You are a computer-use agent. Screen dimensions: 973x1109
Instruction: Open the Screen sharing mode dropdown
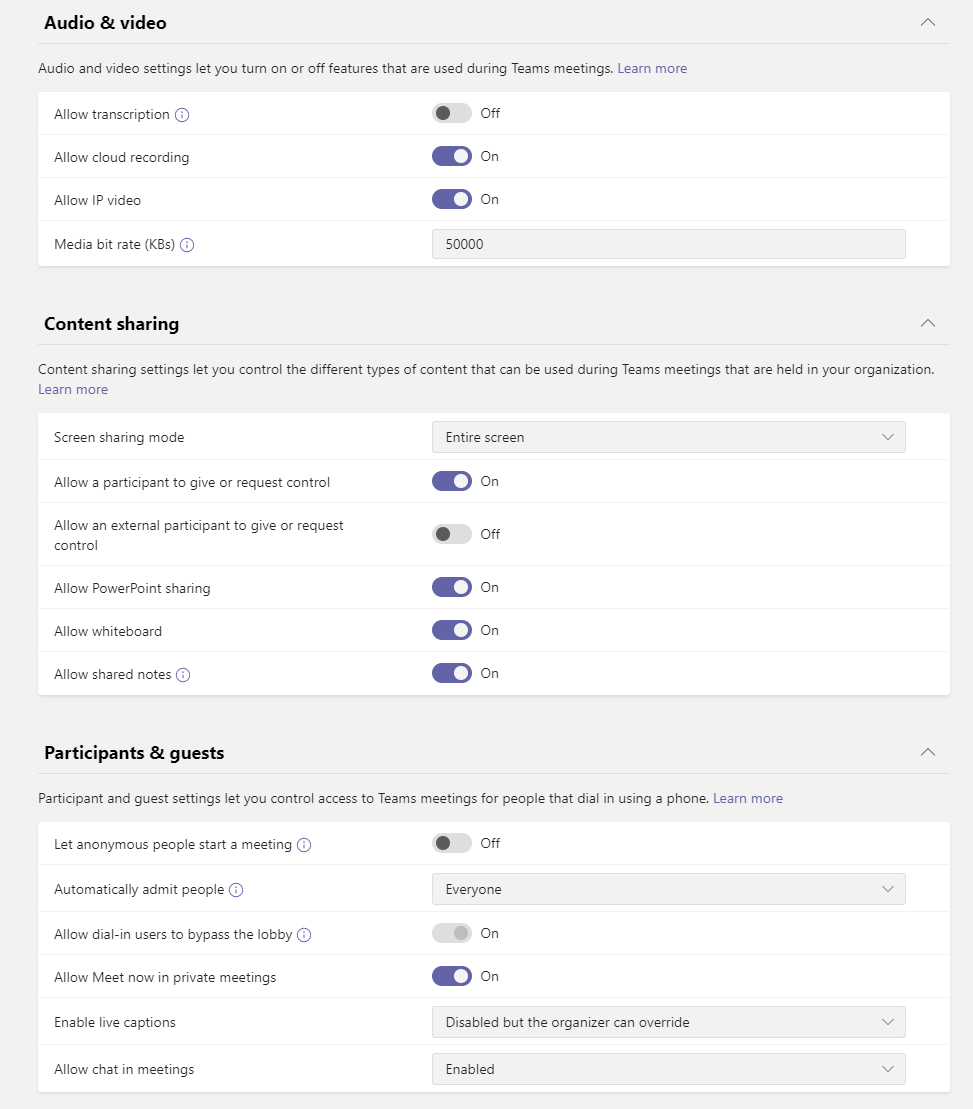pyautogui.click(x=668, y=437)
